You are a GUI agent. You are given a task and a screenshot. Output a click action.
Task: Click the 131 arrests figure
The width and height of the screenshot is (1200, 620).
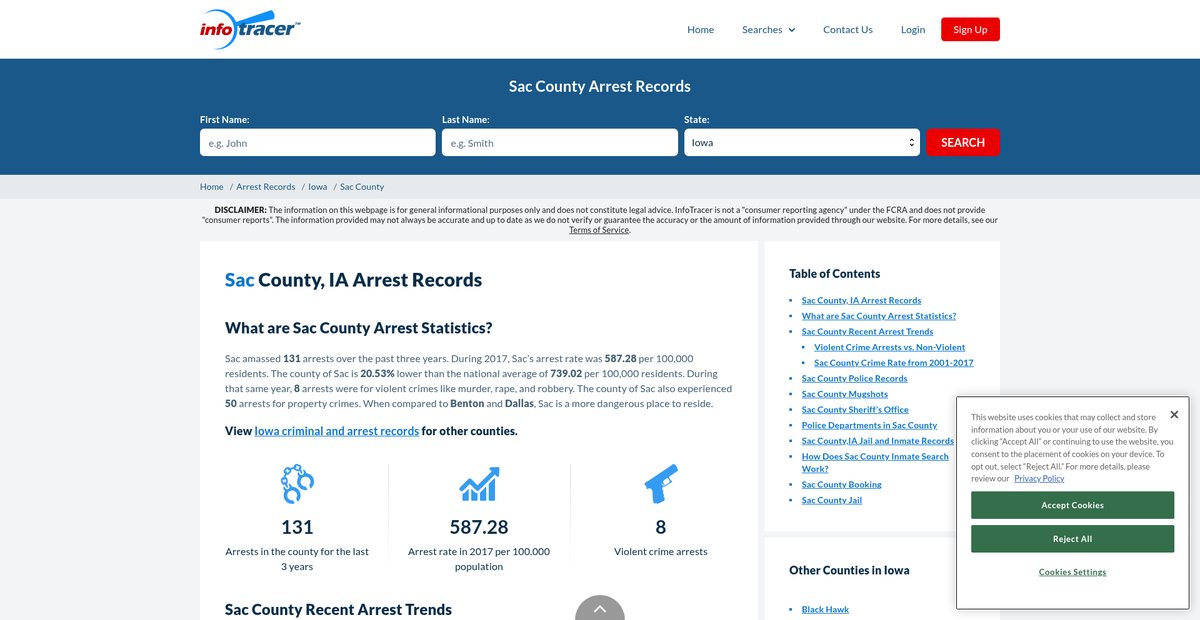[297, 527]
